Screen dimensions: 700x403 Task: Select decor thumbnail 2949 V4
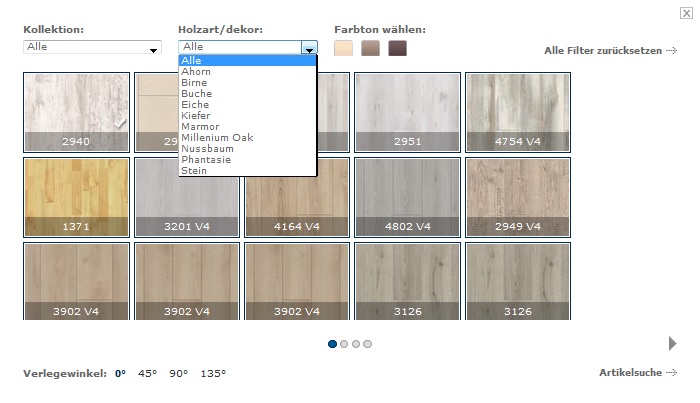[x=518, y=197]
